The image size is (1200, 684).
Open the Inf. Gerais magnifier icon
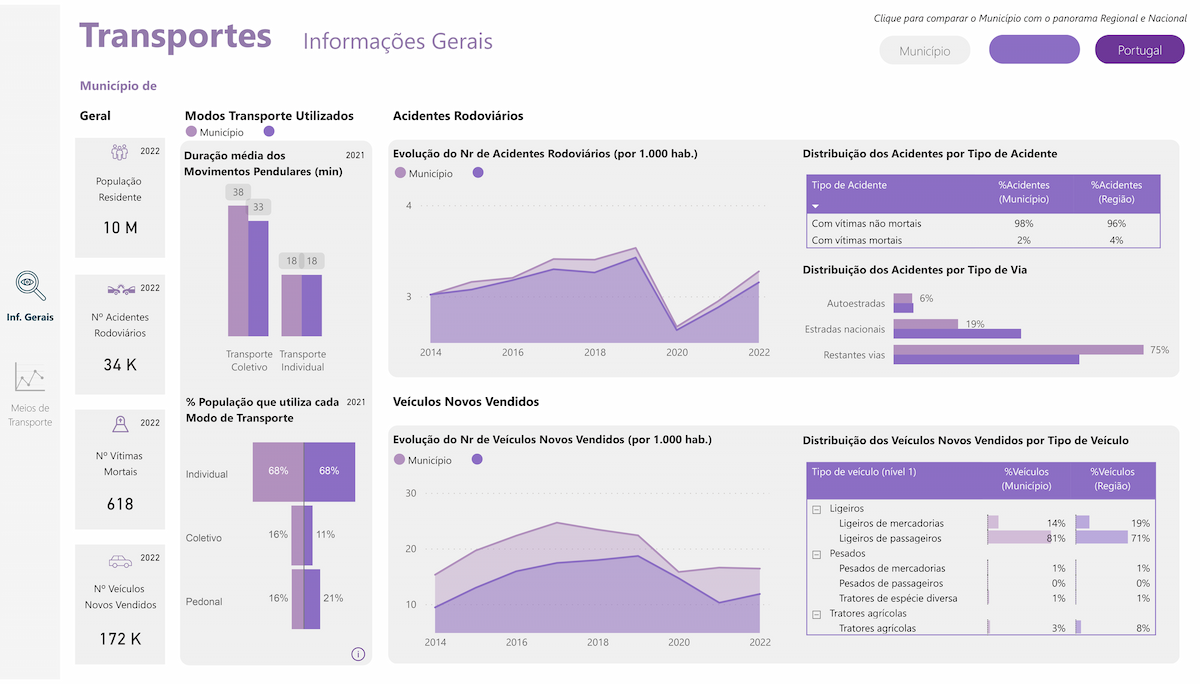pyautogui.click(x=31, y=286)
